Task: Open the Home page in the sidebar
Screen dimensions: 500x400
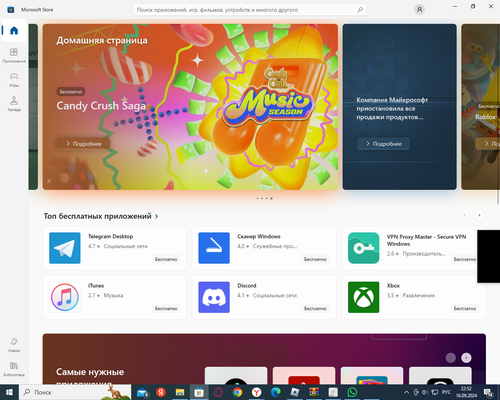Action: click(14, 31)
